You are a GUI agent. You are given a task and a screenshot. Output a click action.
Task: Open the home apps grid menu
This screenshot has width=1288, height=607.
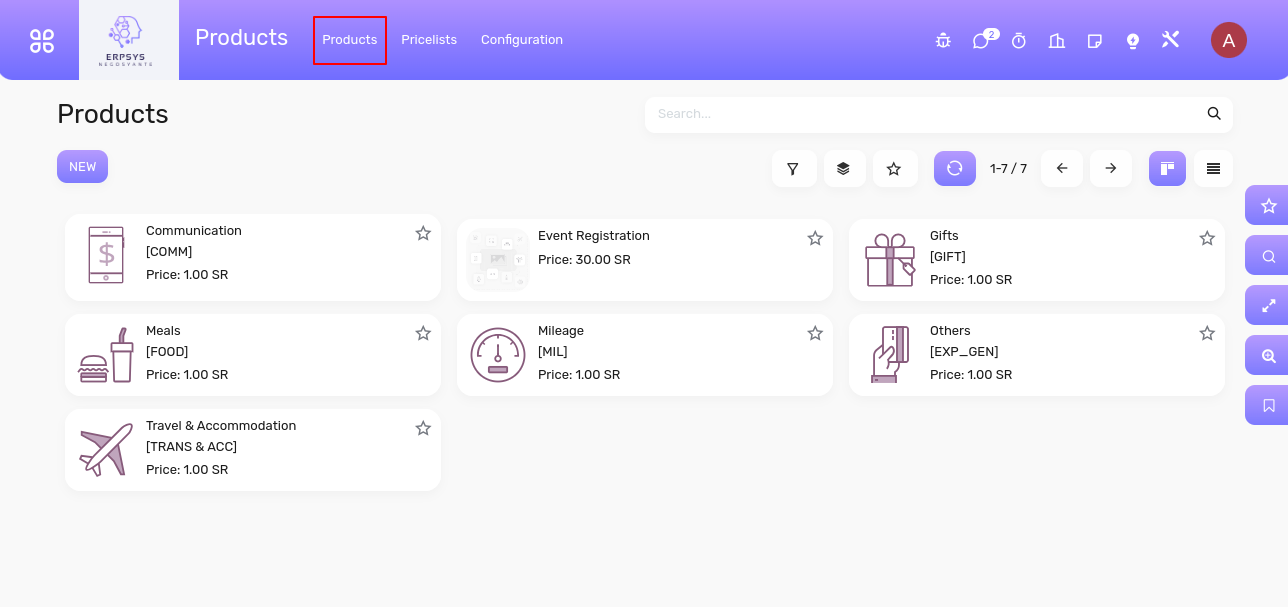[42, 40]
